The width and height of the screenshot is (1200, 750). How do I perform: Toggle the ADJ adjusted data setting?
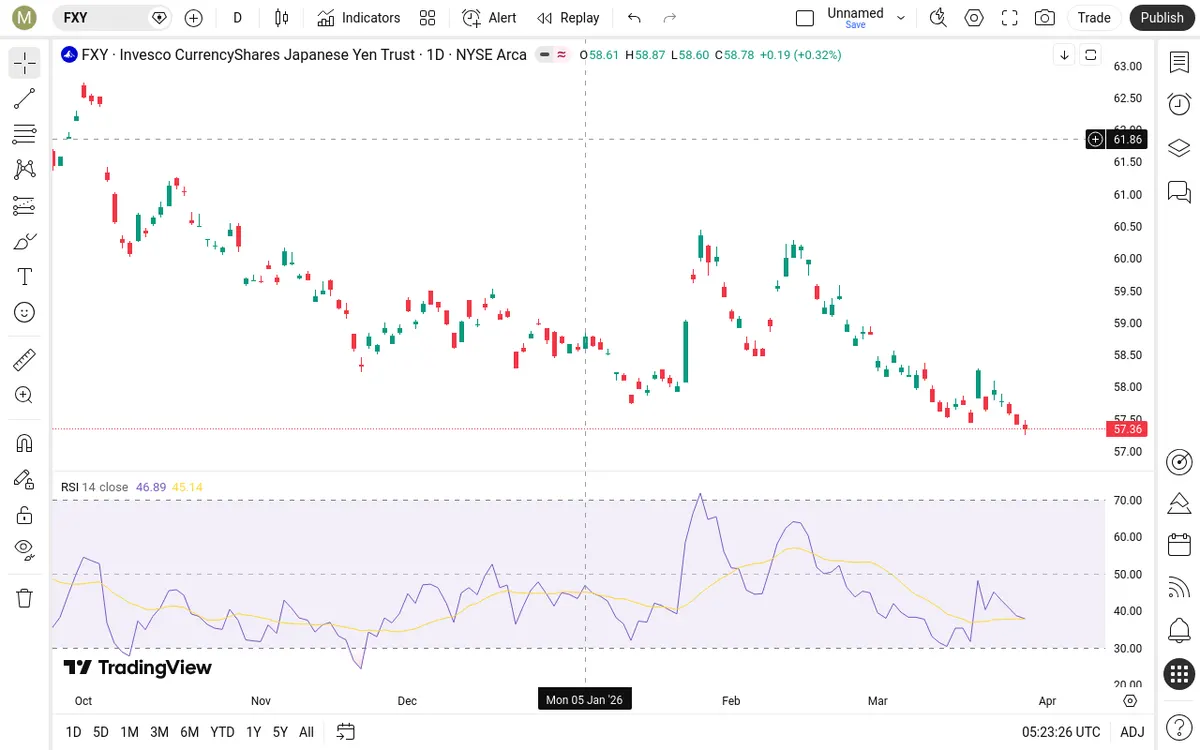pyautogui.click(x=1132, y=732)
